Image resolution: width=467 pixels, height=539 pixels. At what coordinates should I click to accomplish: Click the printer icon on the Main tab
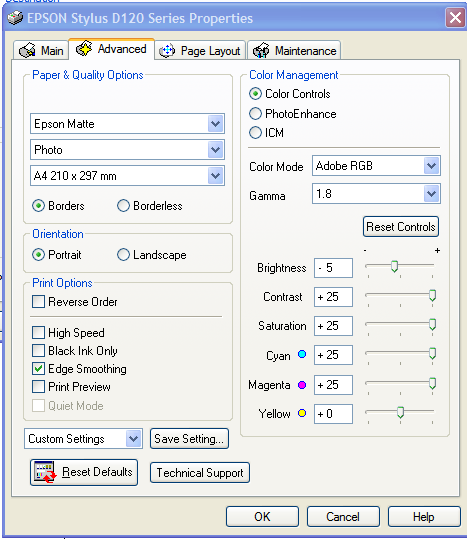(x=27, y=51)
